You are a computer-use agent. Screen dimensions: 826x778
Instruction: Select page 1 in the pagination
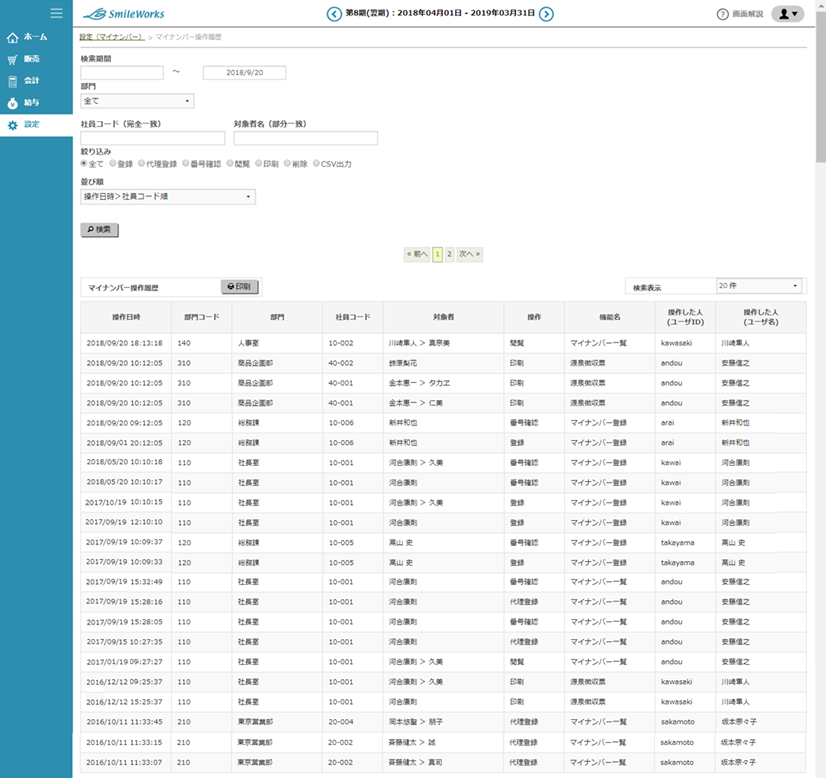pos(437,254)
